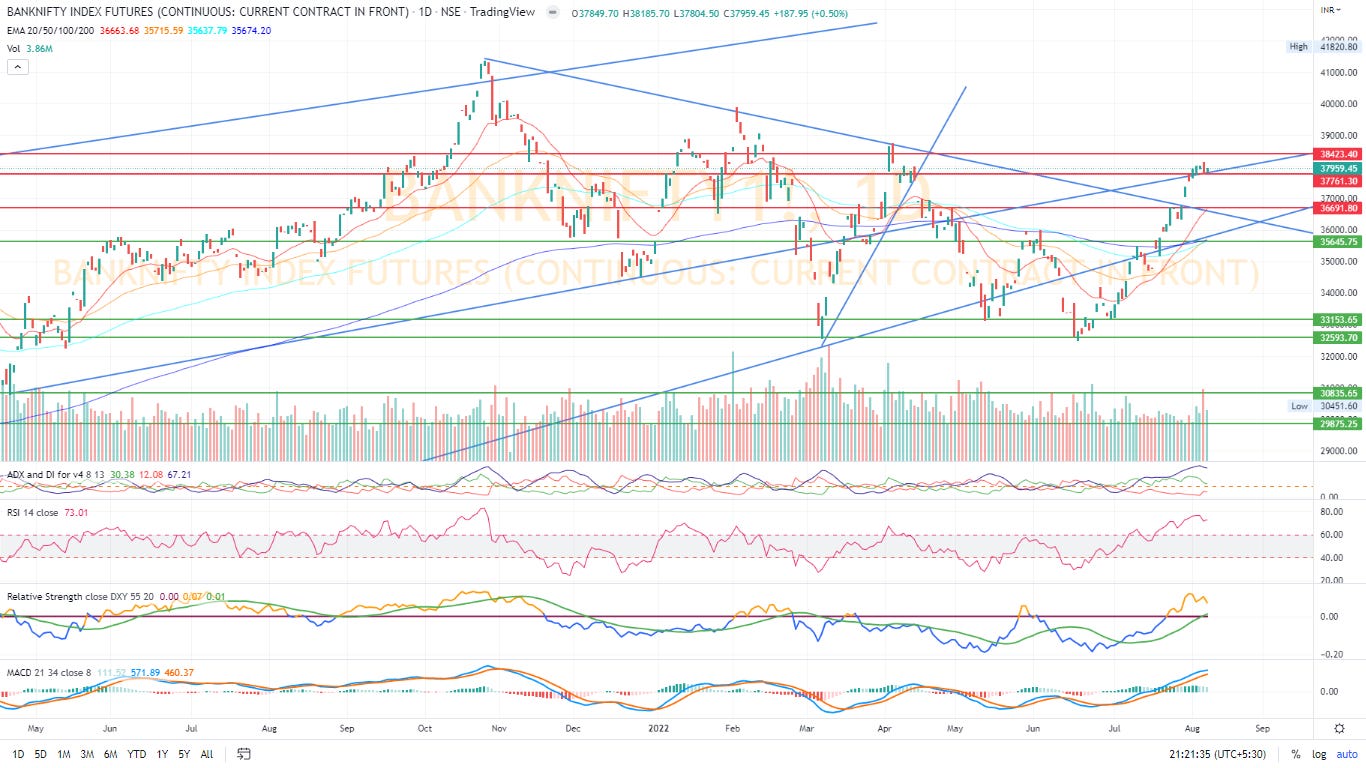Click the 36691.80 red price label
Image resolution: width=1366 pixels, height=768 pixels.
(1338, 208)
